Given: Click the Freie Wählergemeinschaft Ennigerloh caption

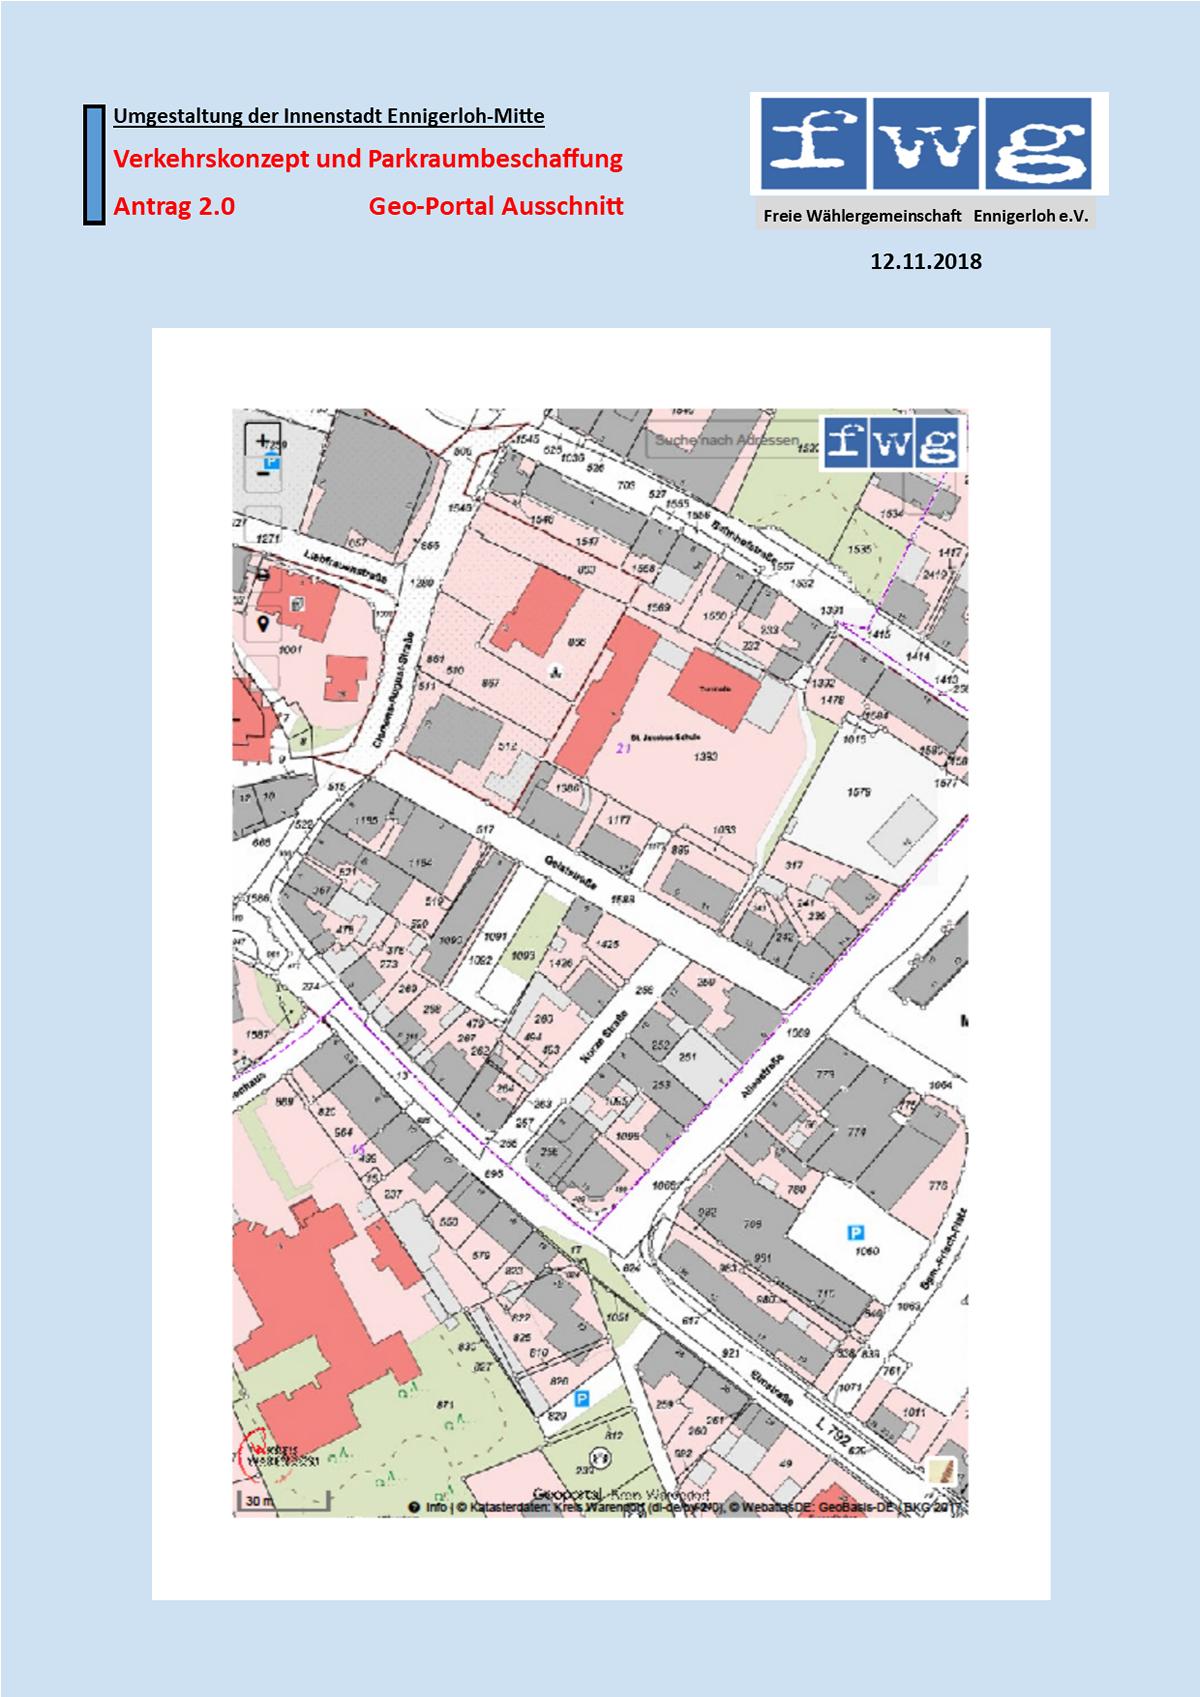Looking at the screenshot, I should tap(925, 216).
